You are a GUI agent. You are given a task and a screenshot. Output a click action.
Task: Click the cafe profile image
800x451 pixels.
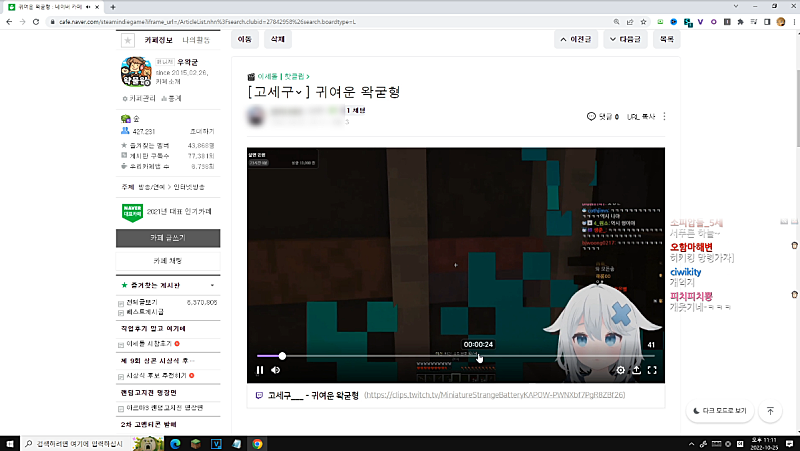(x=136, y=71)
